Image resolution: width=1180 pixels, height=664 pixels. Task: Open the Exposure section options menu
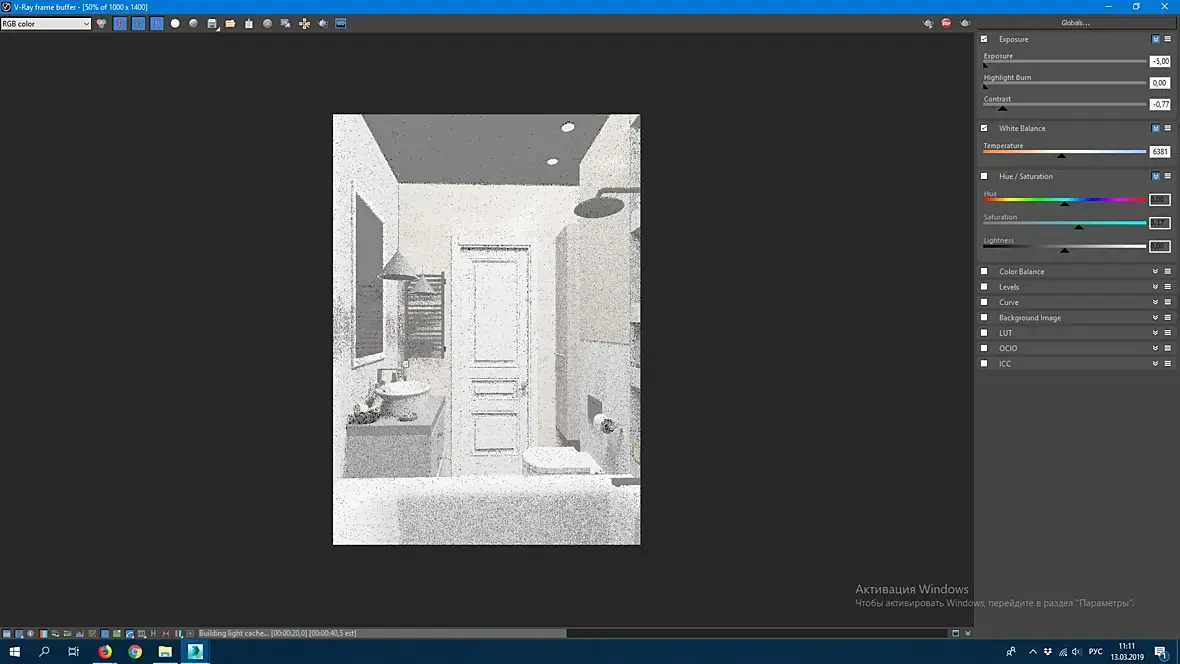(1168, 39)
